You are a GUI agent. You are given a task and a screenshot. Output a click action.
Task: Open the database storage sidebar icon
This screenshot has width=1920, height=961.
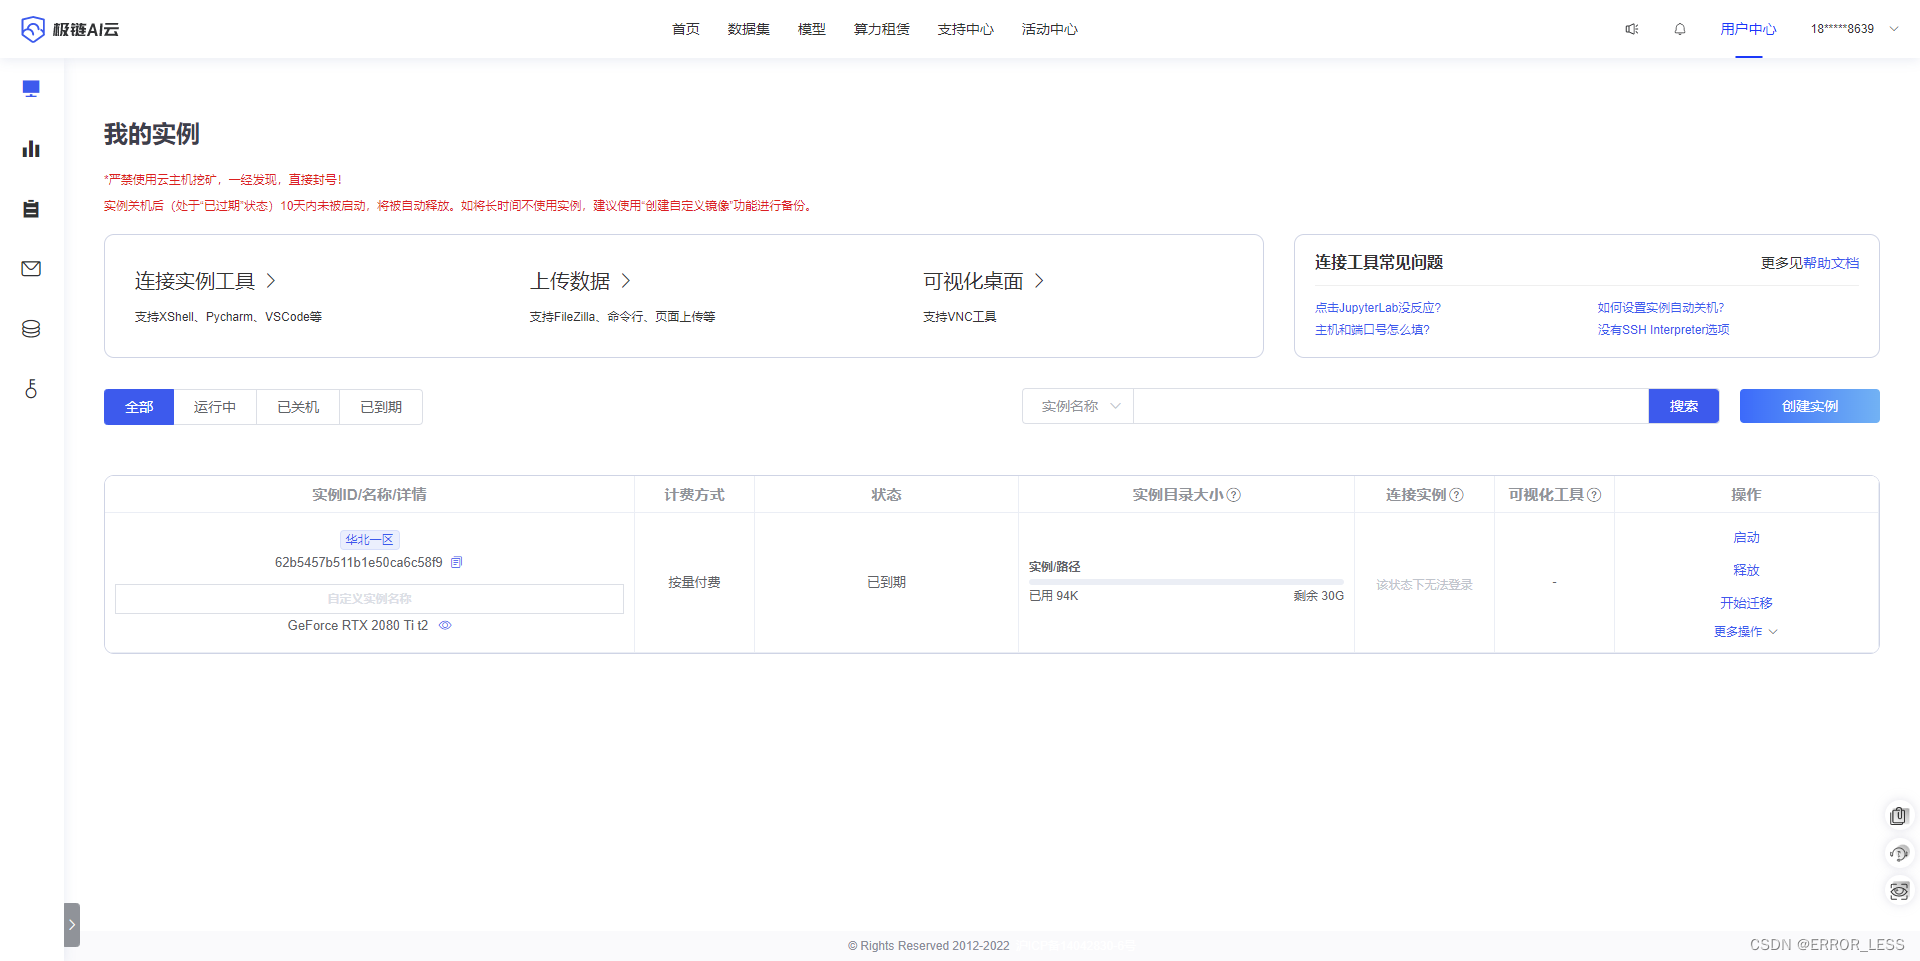click(x=31, y=329)
